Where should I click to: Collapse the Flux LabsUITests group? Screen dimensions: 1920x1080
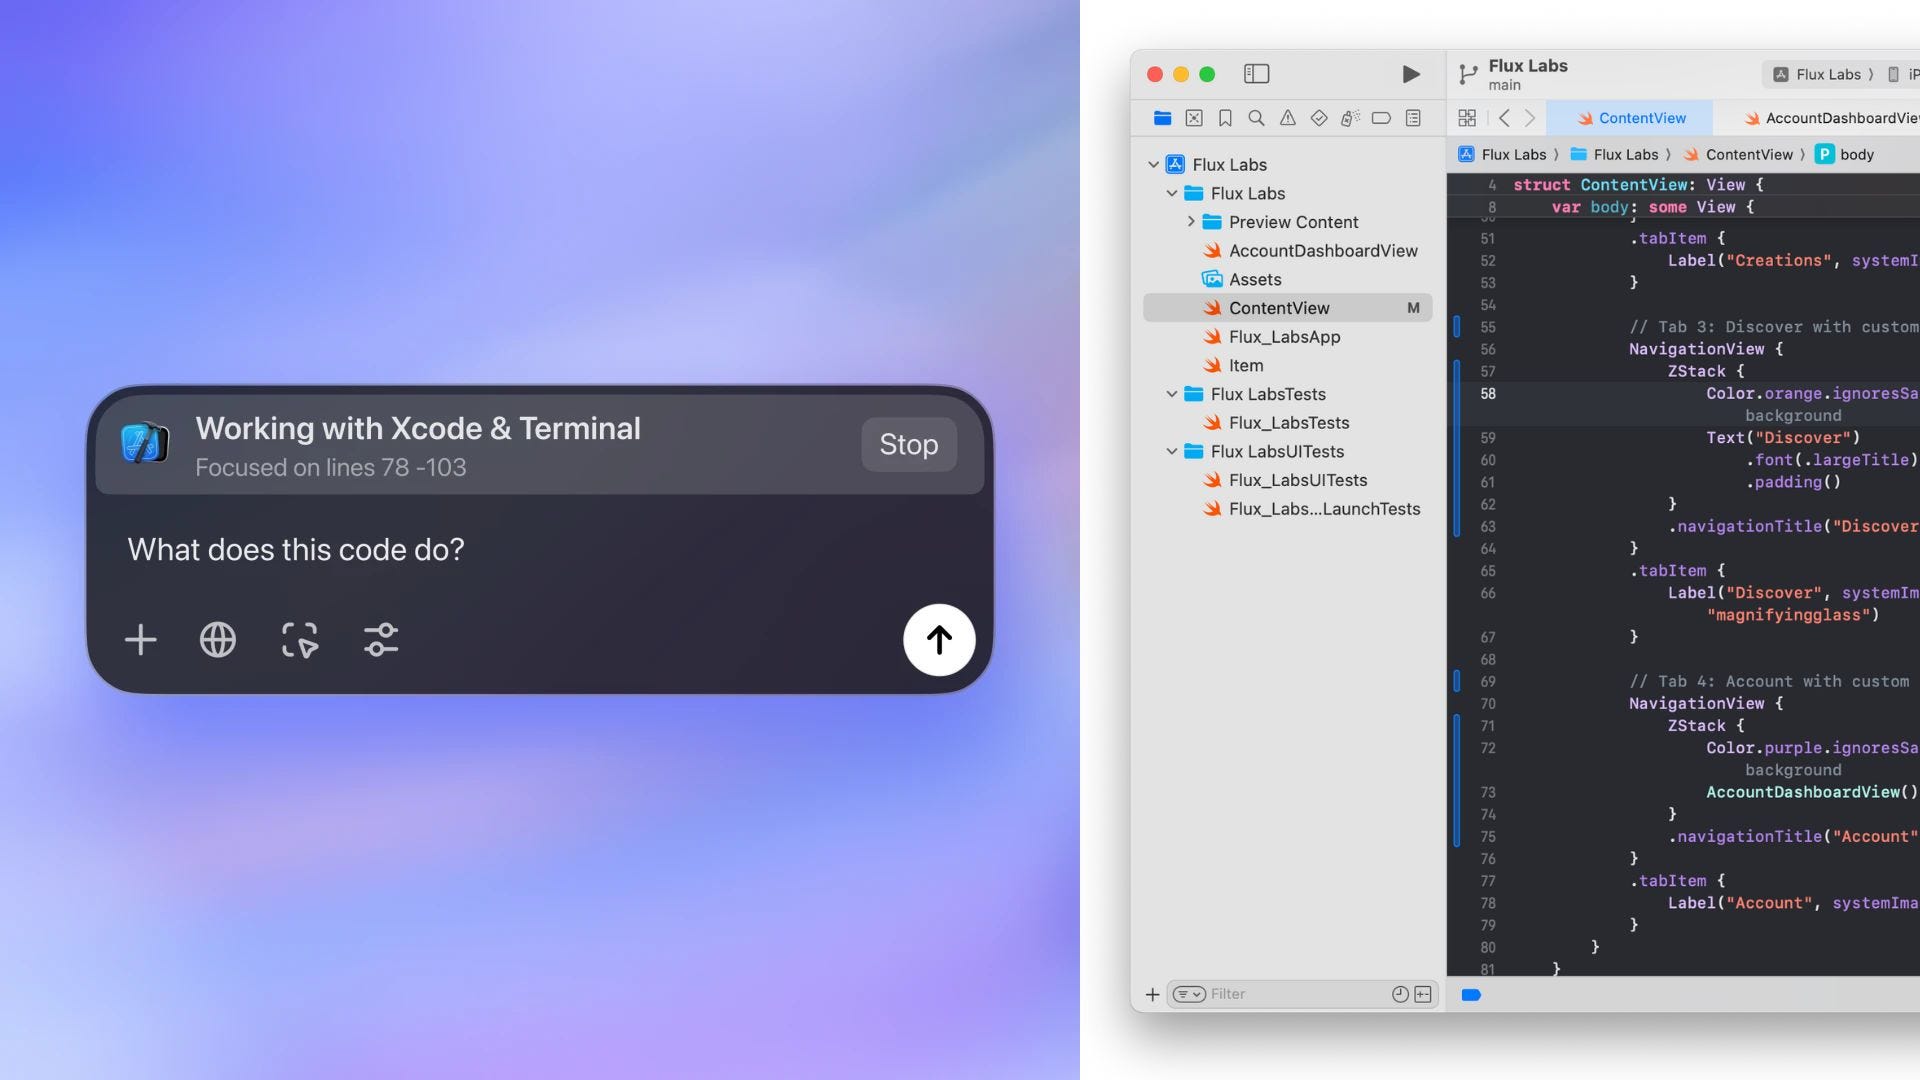1172,451
